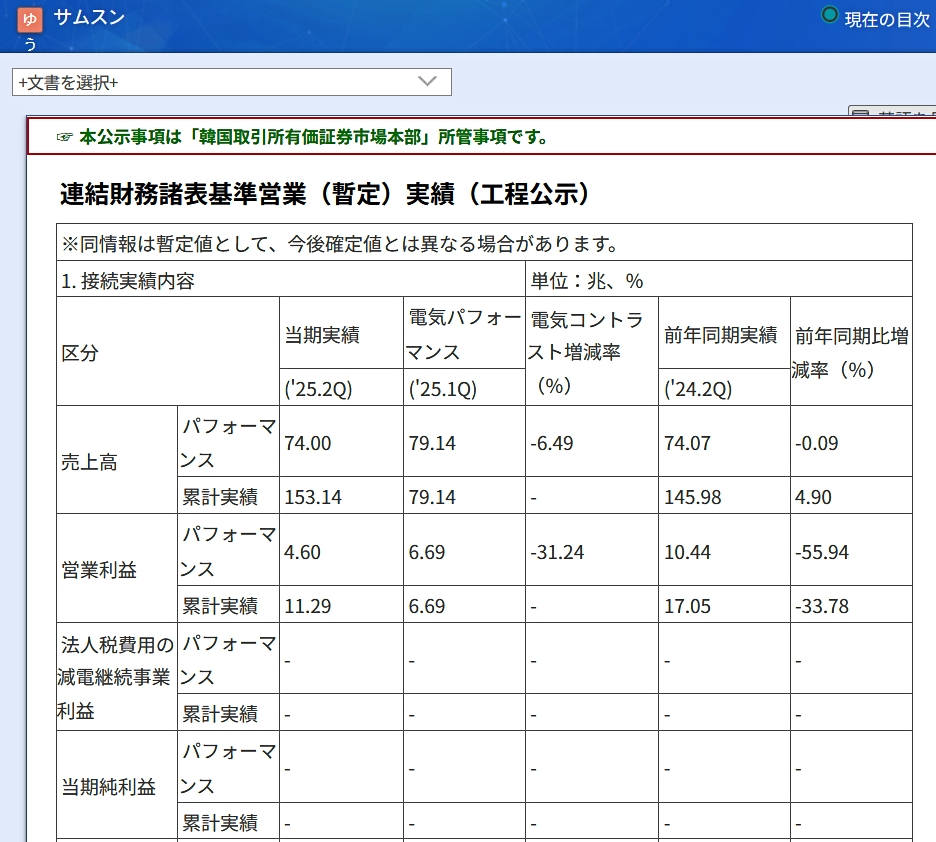The height and width of the screenshot is (842, 936).
Task: Select the 当期純利益 row label
Action: pos(109,787)
